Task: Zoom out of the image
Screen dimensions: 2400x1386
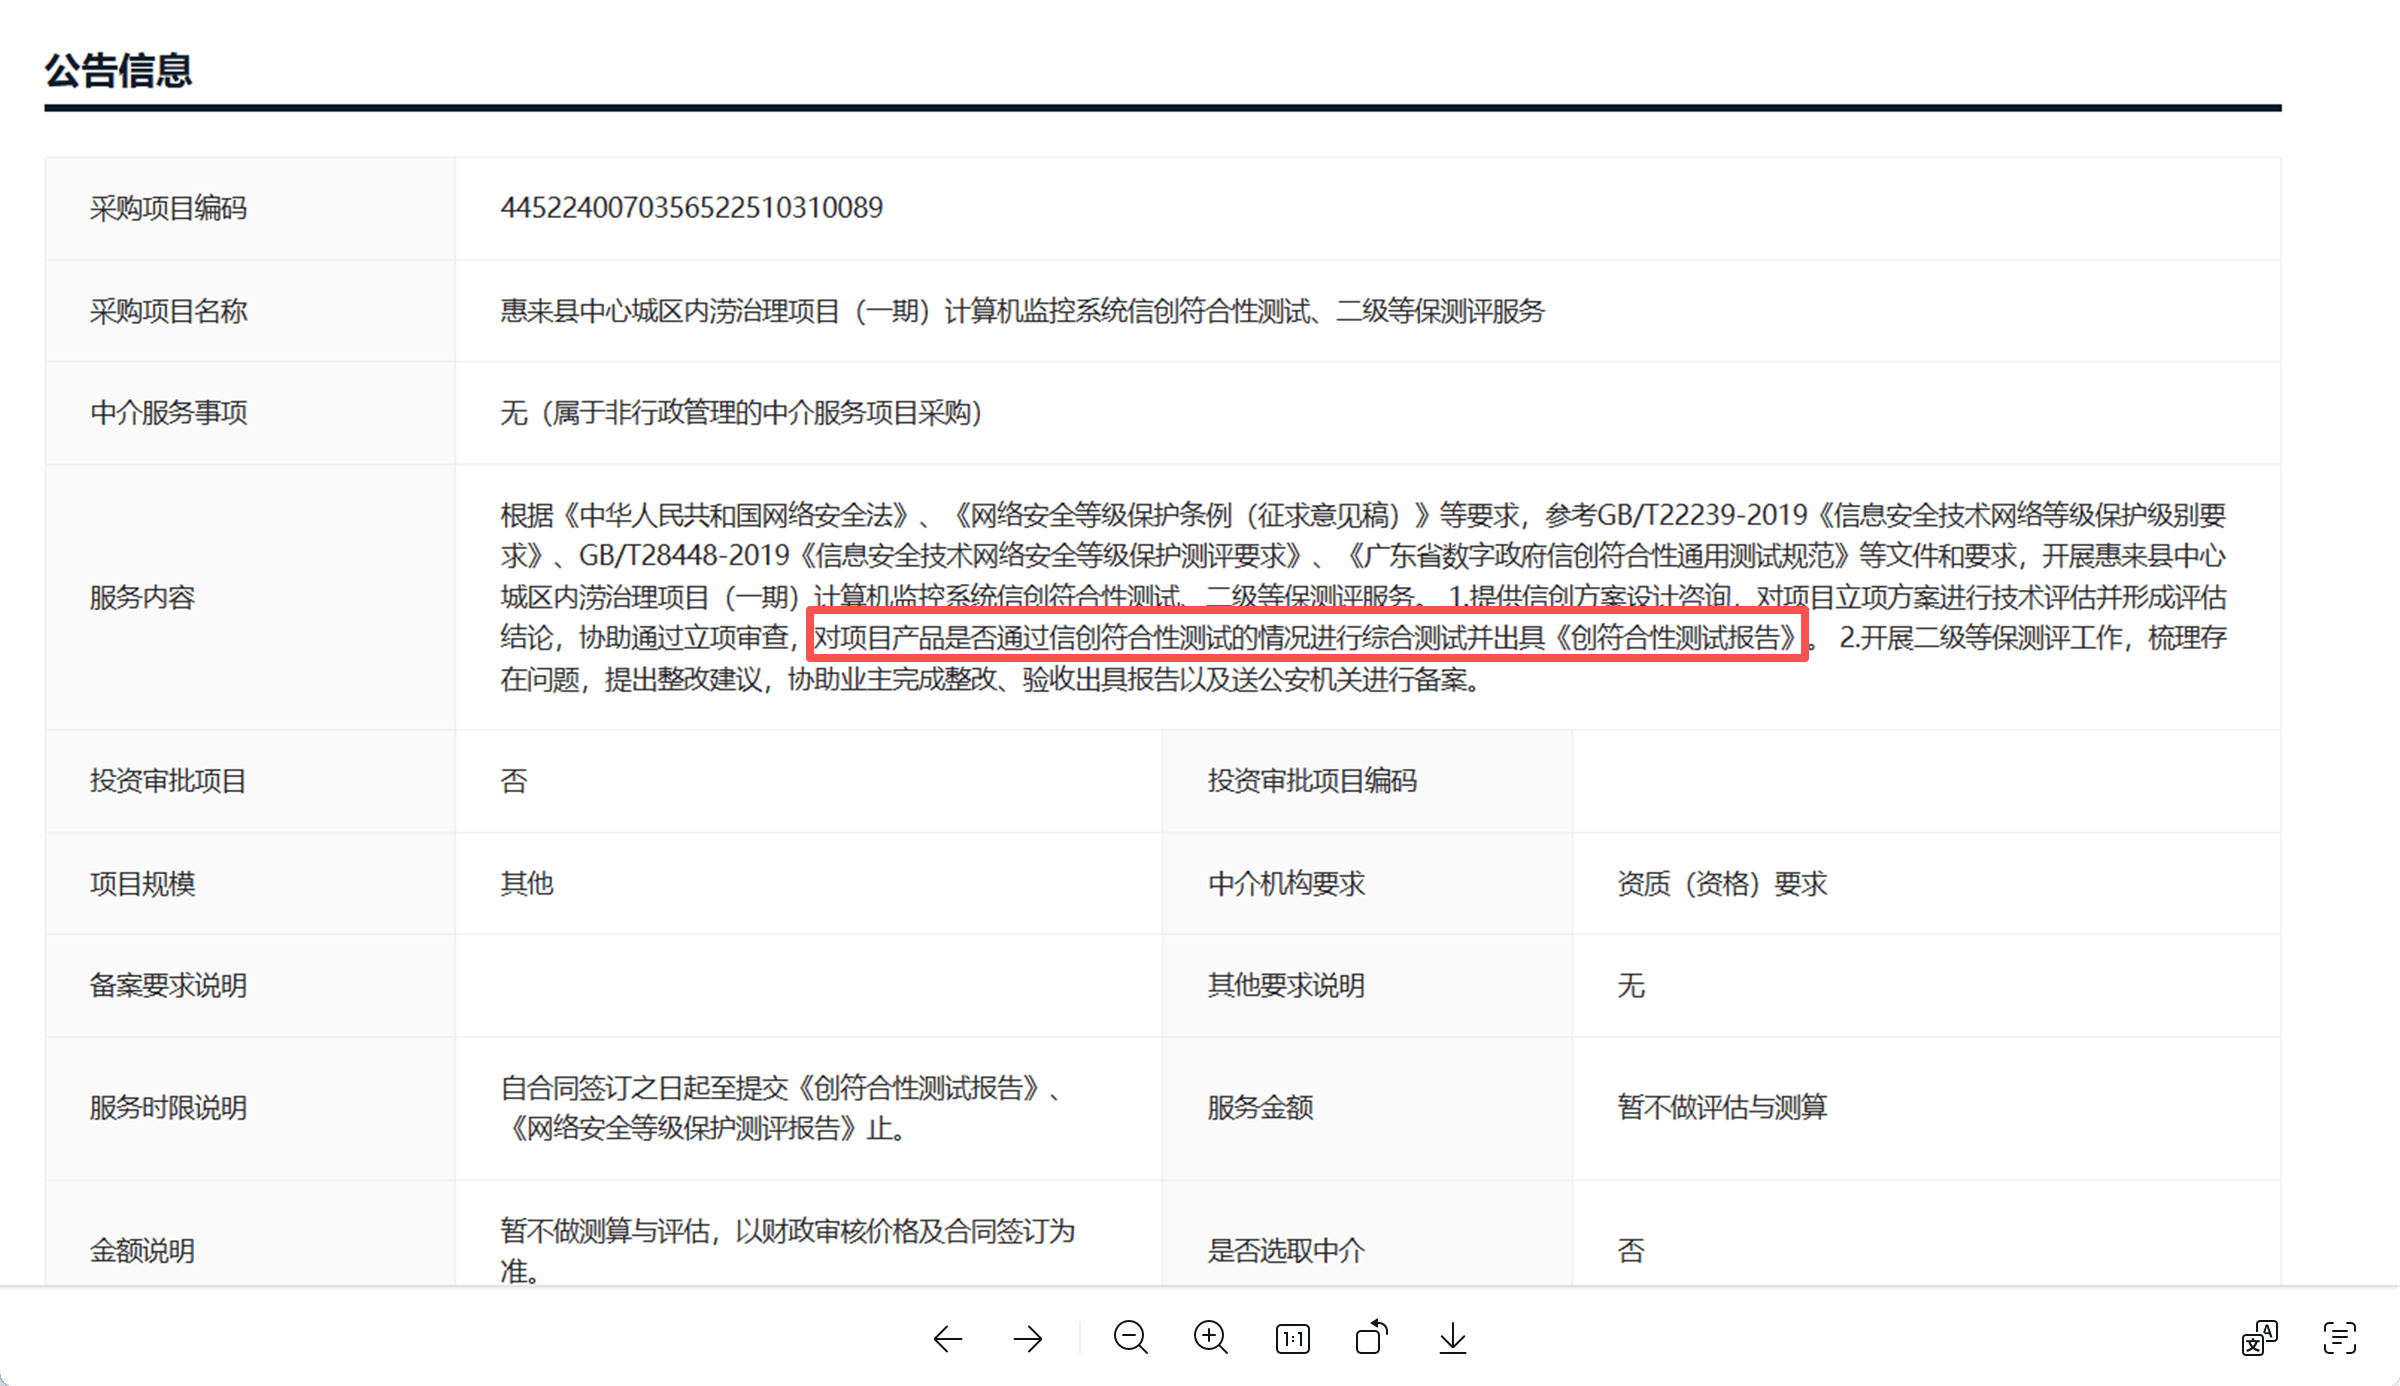Action: (1130, 1337)
